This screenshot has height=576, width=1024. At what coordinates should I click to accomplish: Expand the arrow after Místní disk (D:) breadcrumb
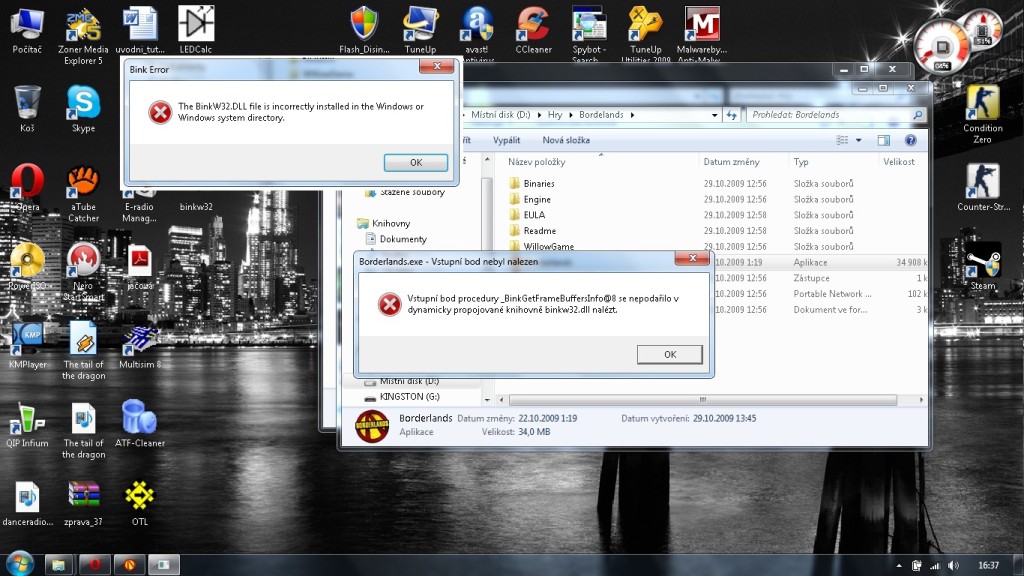[539, 115]
